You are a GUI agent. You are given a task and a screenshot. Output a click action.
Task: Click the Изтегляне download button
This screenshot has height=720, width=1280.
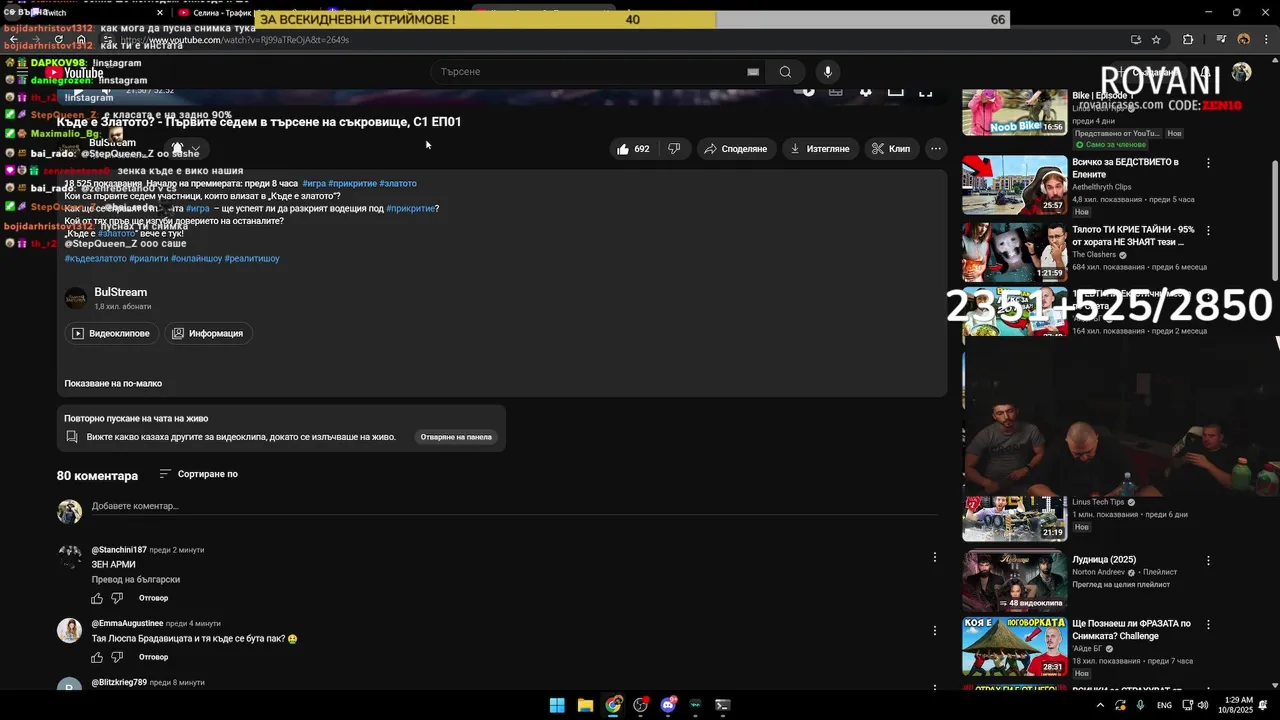pyautogui.click(x=820, y=149)
